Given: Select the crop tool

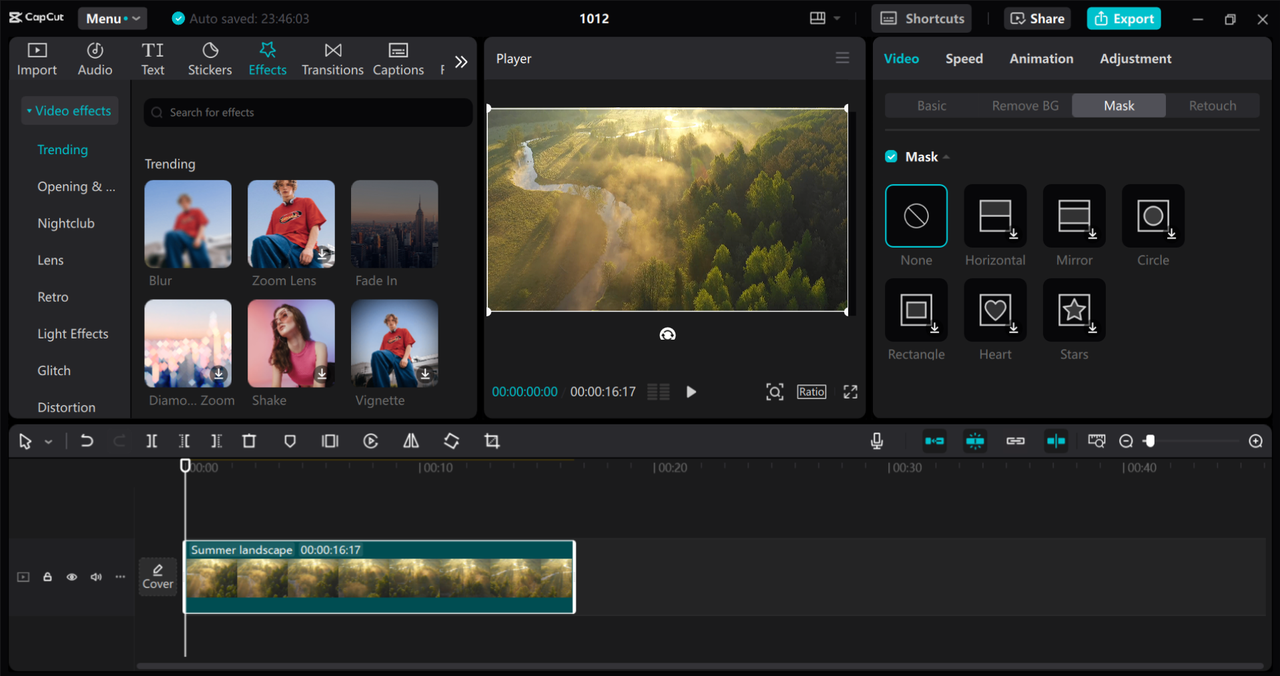Looking at the screenshot, I should pos(492,441).
